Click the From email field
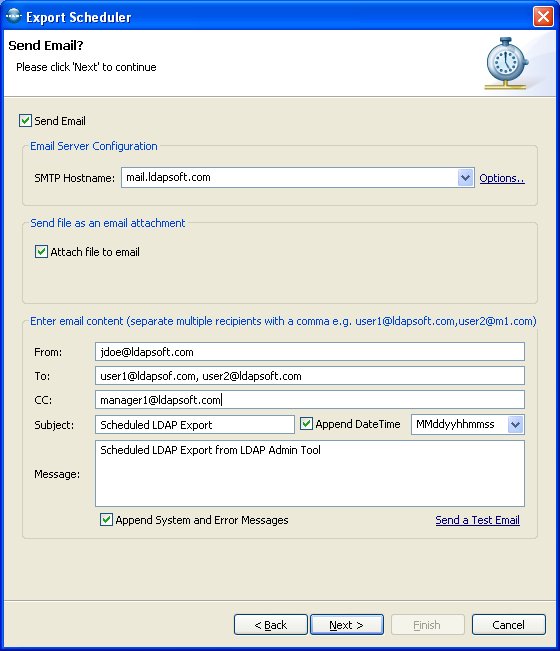 point(310,352)
